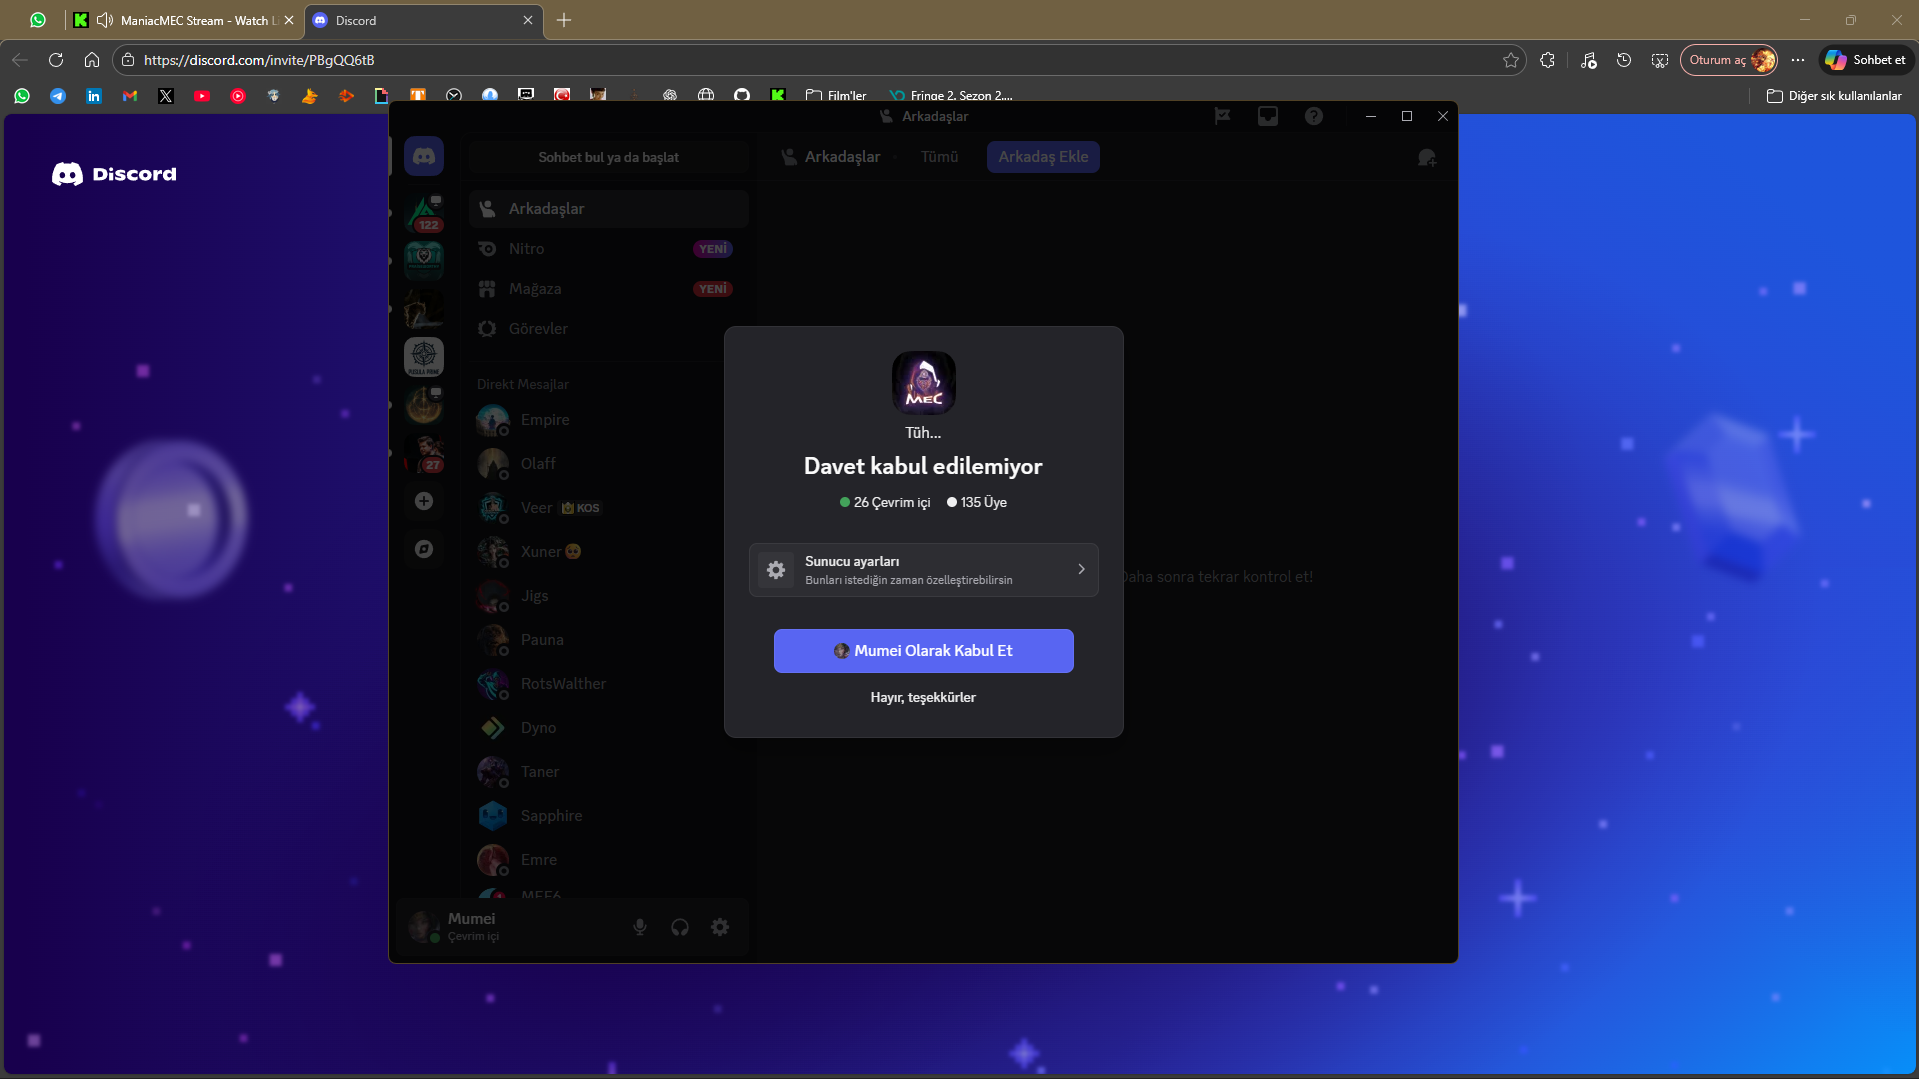This screenshot has width=1919, height=1079.
Task: Close the Discord browser tab
Action: pyautogui.click(x=528, y=20)
